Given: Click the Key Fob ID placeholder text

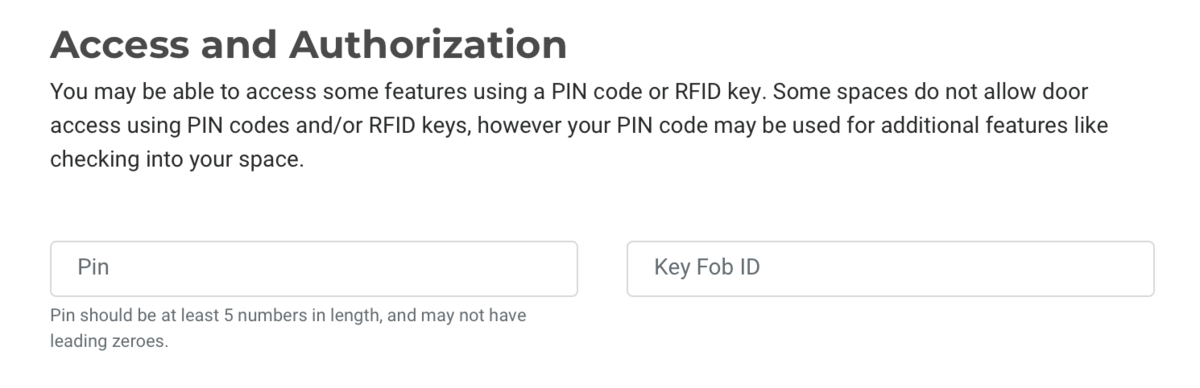Looking at the screenshot, I should [x=707, y=268].
